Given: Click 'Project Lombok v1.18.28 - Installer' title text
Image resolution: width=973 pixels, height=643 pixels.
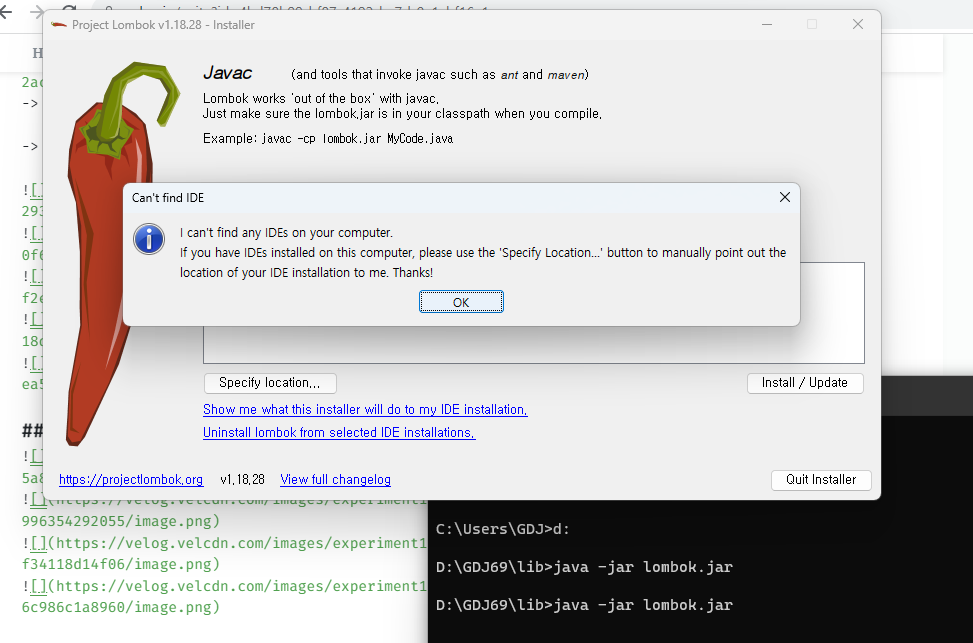Looking at the screenshot, I should pyautogui.click(x=163, y=25).
